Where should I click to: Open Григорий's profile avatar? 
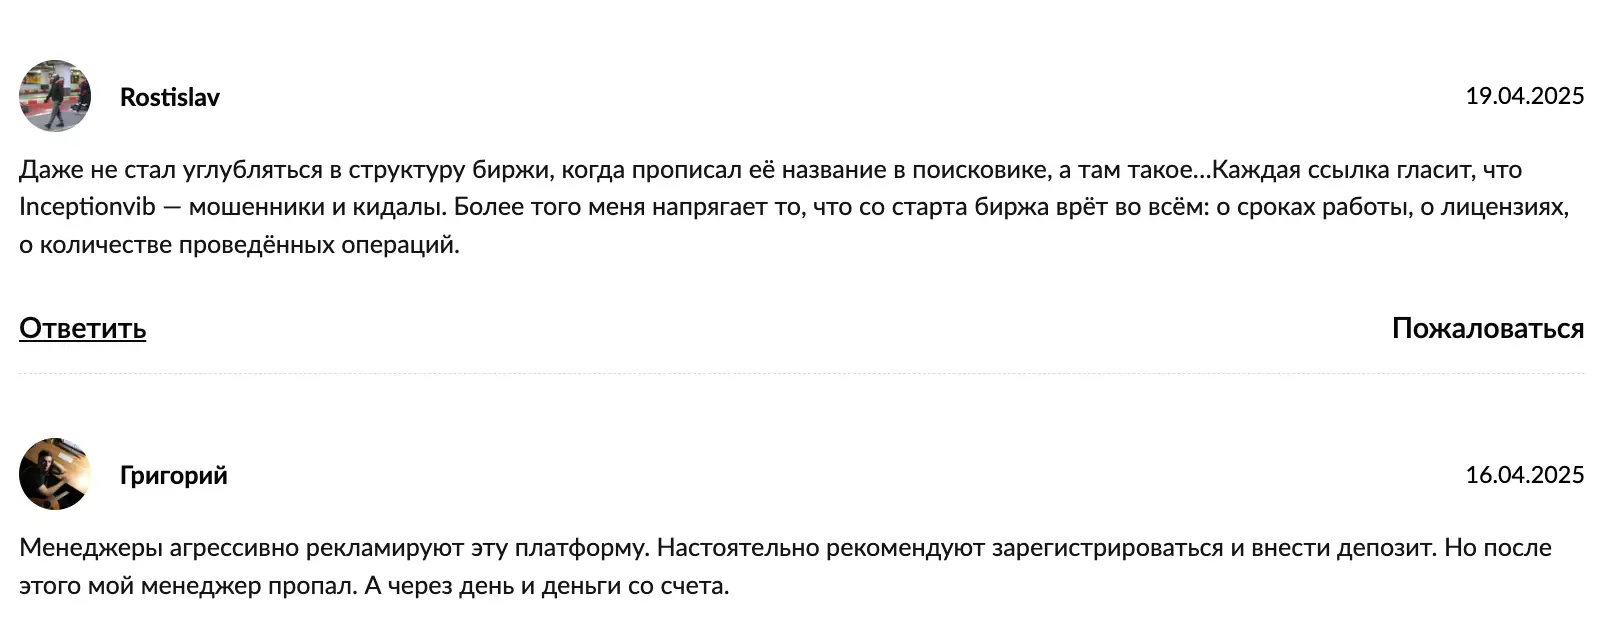55,474
